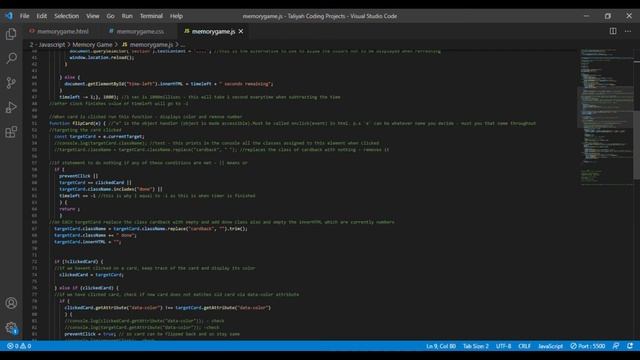
Task: Open the Run and Debug view icon
Action: 11,107
